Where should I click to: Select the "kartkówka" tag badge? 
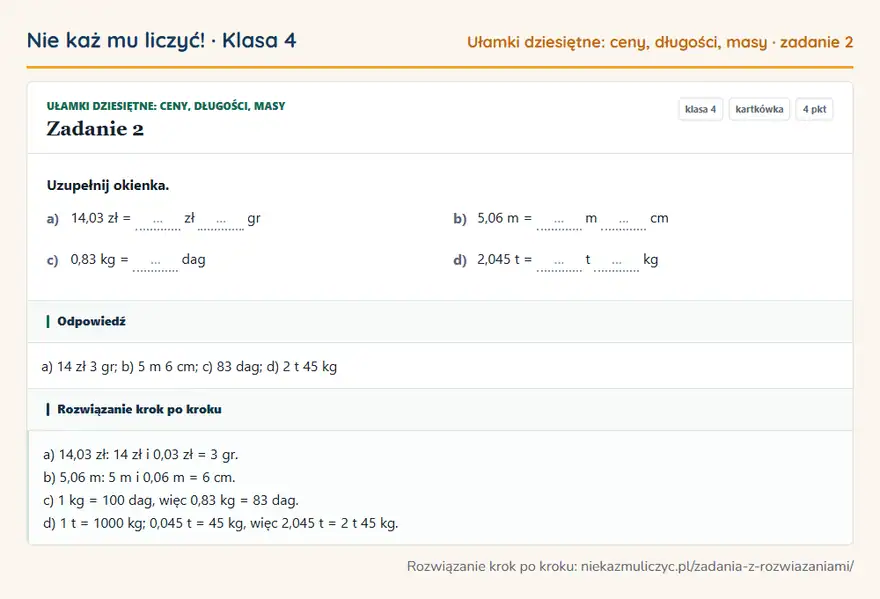759,109
